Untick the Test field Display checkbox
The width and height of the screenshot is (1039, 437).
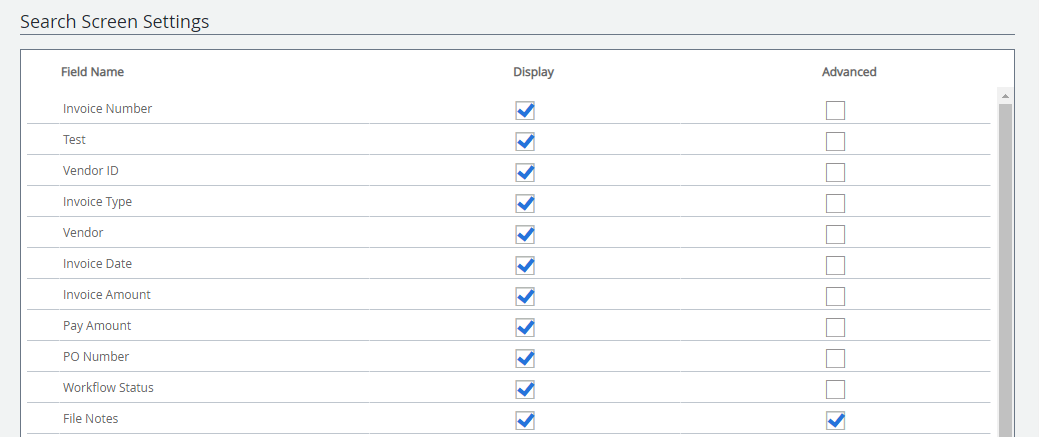tap(525, 141)
